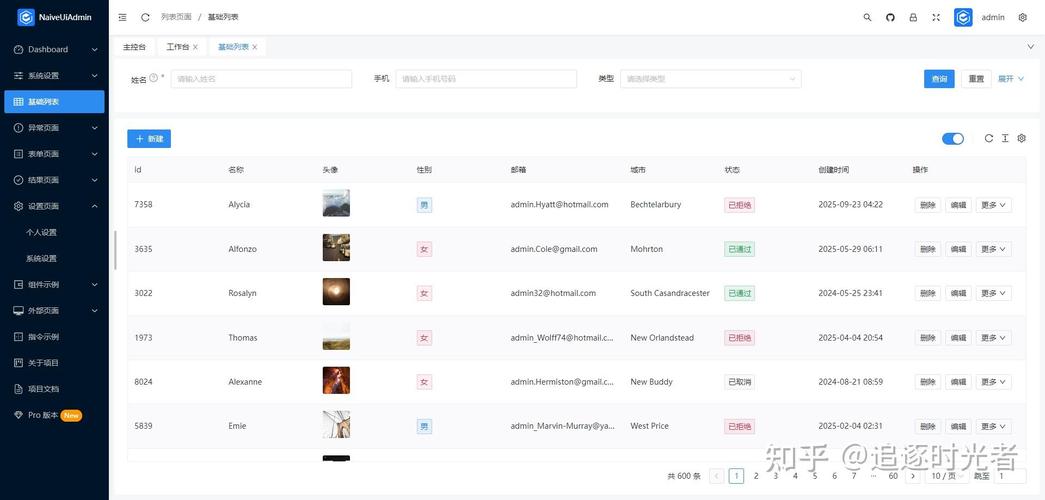Open 更多 dropdown in Alfonzo row
1045x500 pixels.
coord(994,249)
